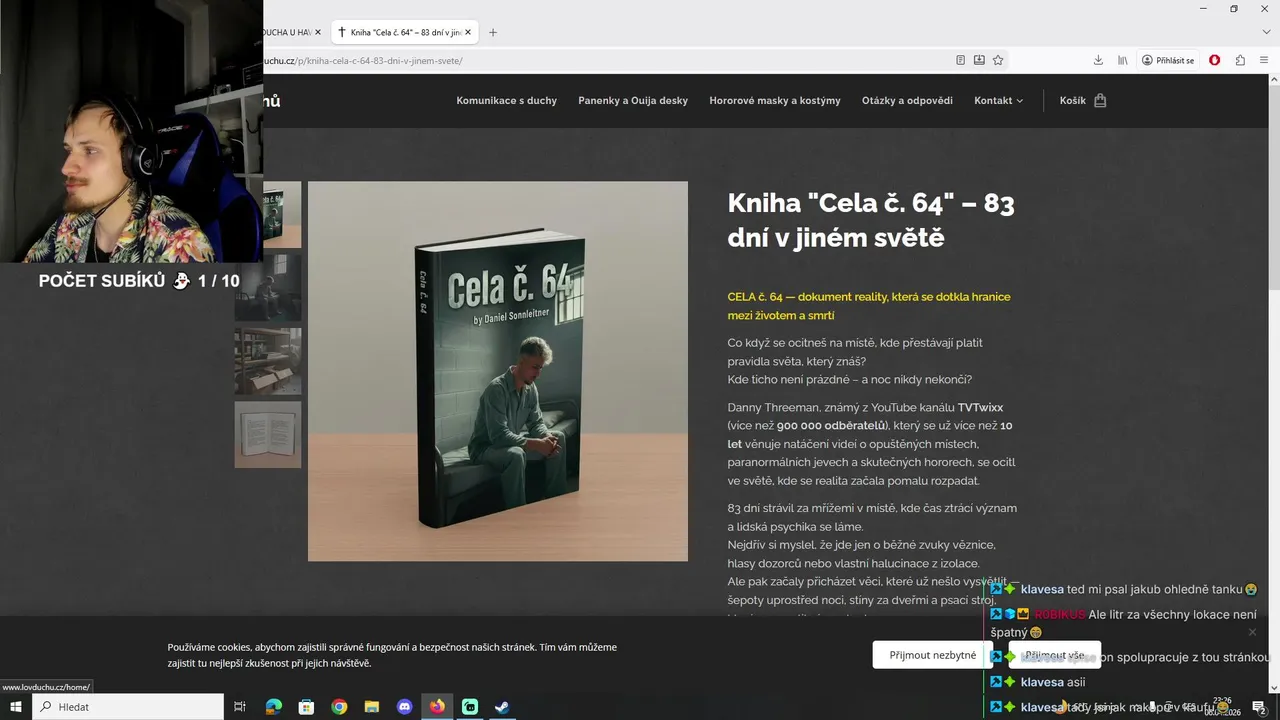1280x720 pixels.
Task: Close the first partially visible browser tab
Action: pyautogui.click(x=318, y=32)
